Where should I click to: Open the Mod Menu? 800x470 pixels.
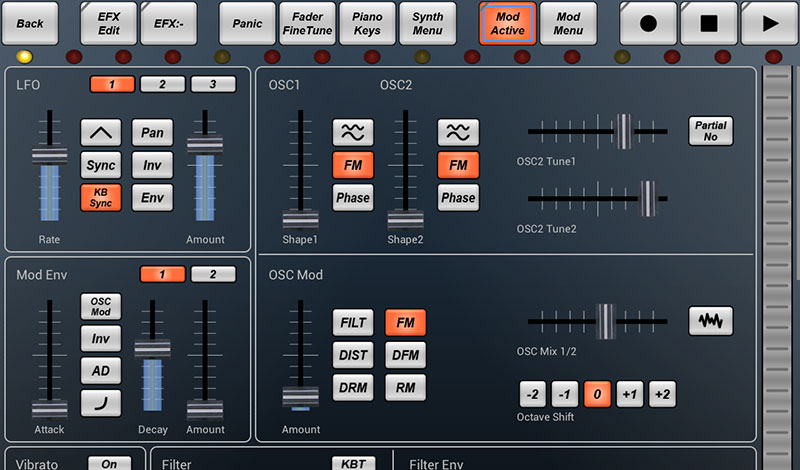click(x=568, y=23)
